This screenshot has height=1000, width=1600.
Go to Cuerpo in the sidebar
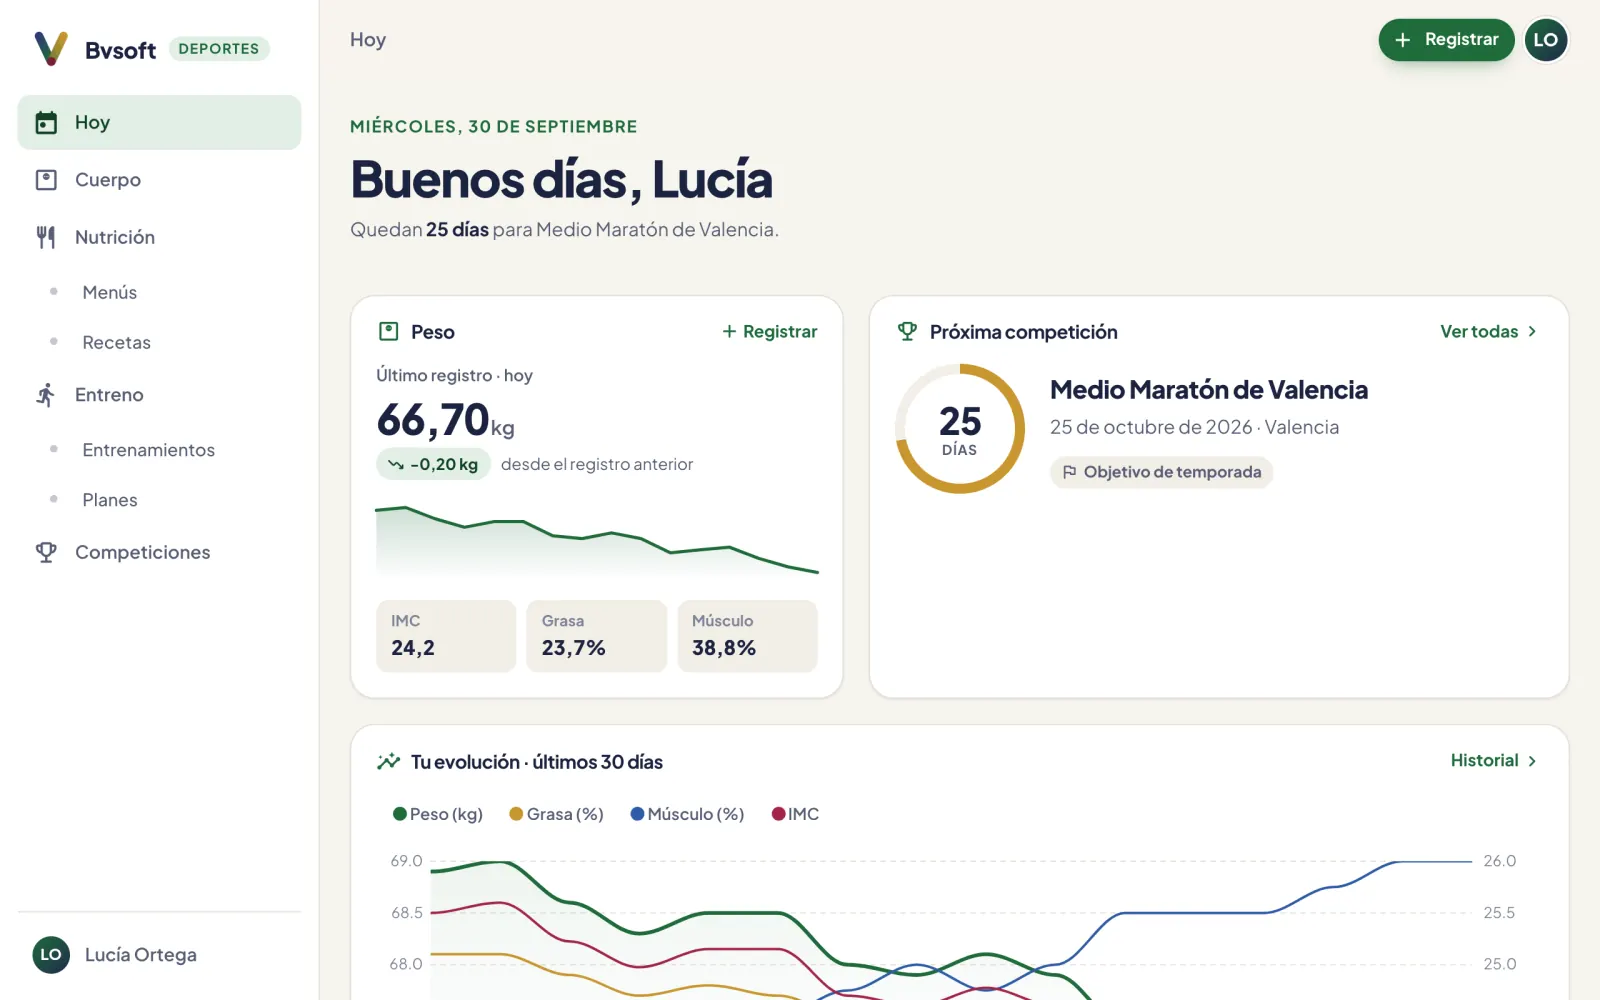click(159, 180)
